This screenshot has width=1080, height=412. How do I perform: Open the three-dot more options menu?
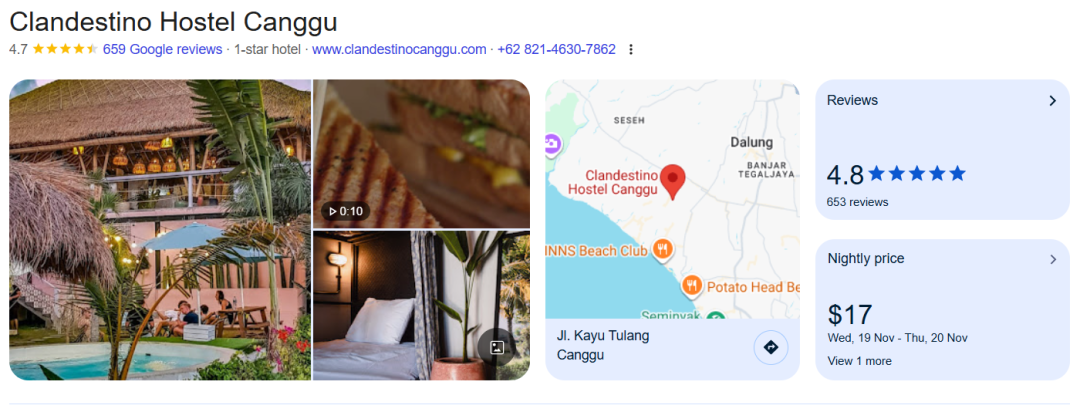[x=630, y=50]
